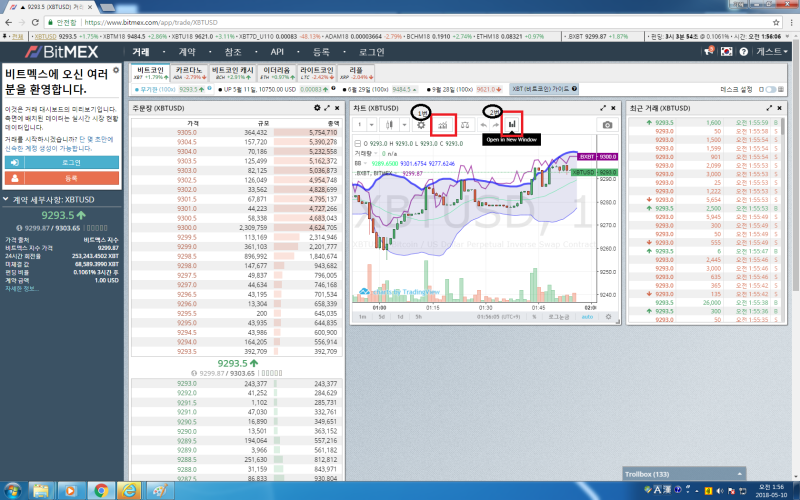Collapse contract details XBTUSD section
The height and width of the screenshot is (500, 800).
[x=6, y=199]
